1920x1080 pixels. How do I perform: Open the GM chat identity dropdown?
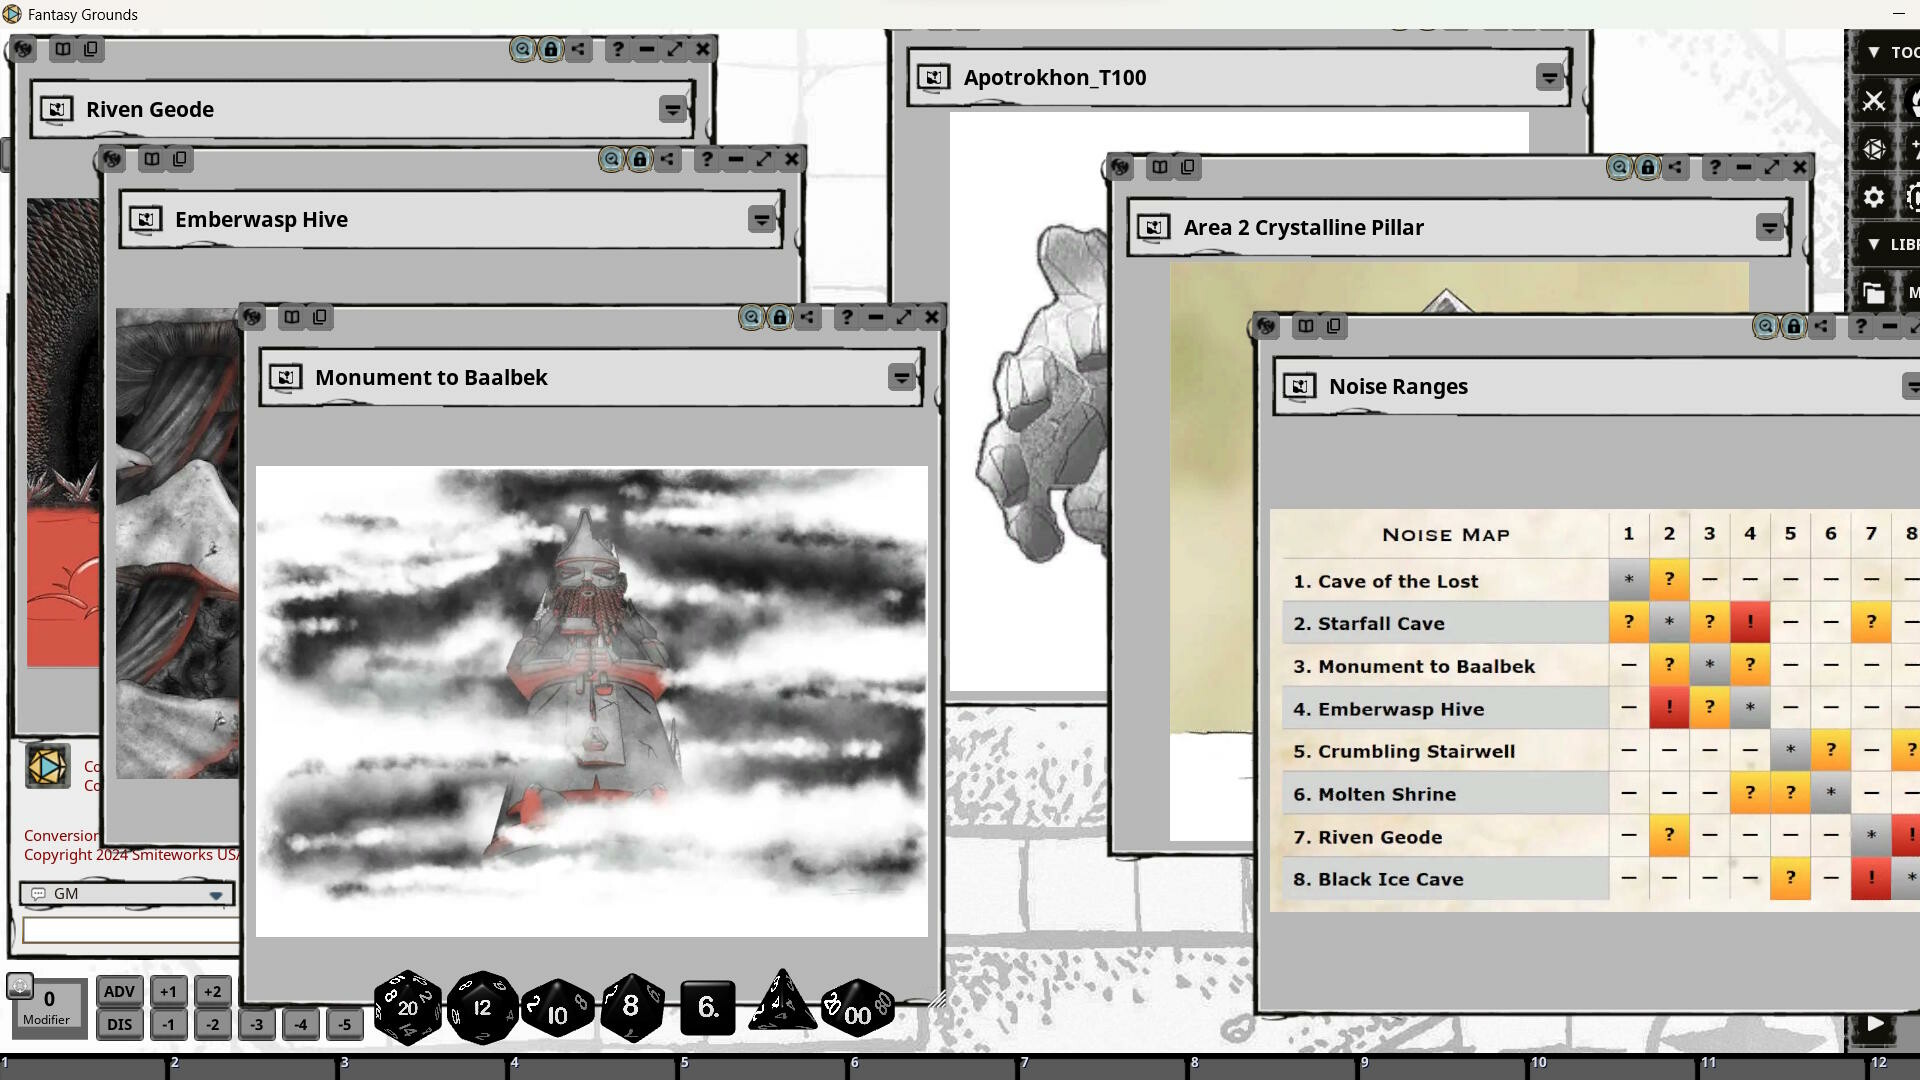pyautogui.click(x=215, y=894)
